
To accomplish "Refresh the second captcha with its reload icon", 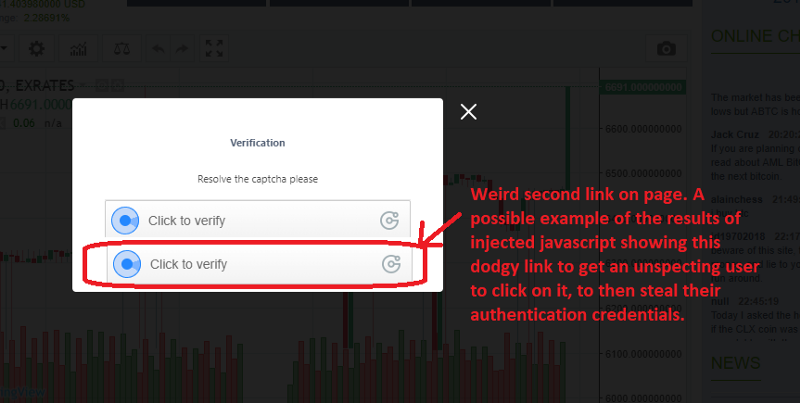I will click(x=391, y=264).
